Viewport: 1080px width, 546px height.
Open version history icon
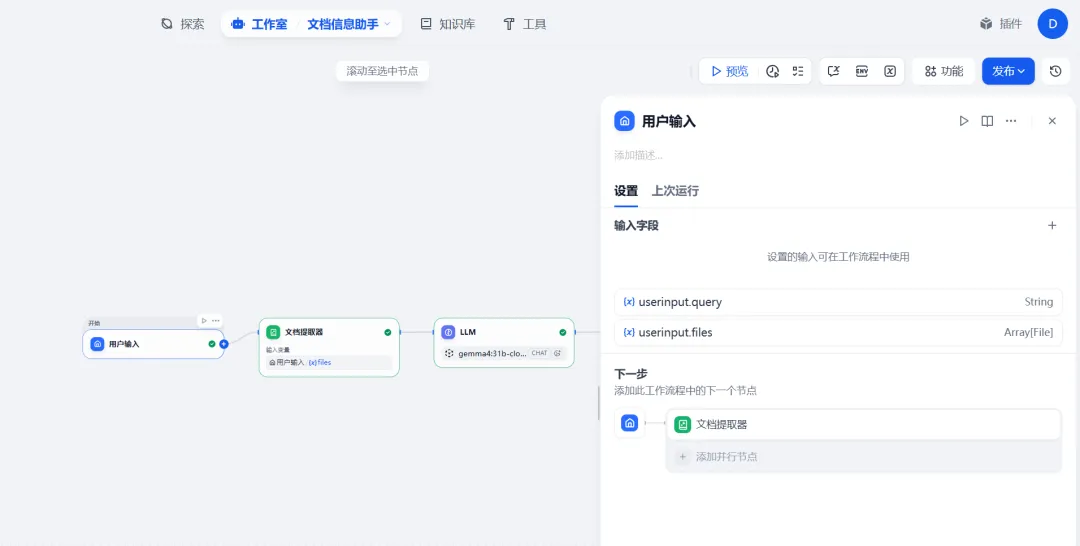pyautogui.click(x=1055, y=71)
